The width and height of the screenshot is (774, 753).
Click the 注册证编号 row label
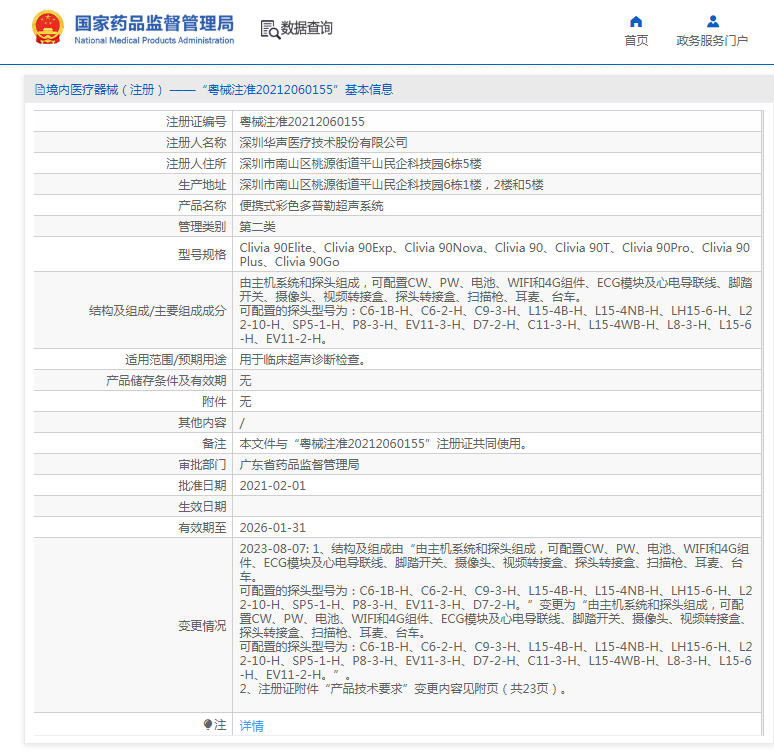coord(196,121)
